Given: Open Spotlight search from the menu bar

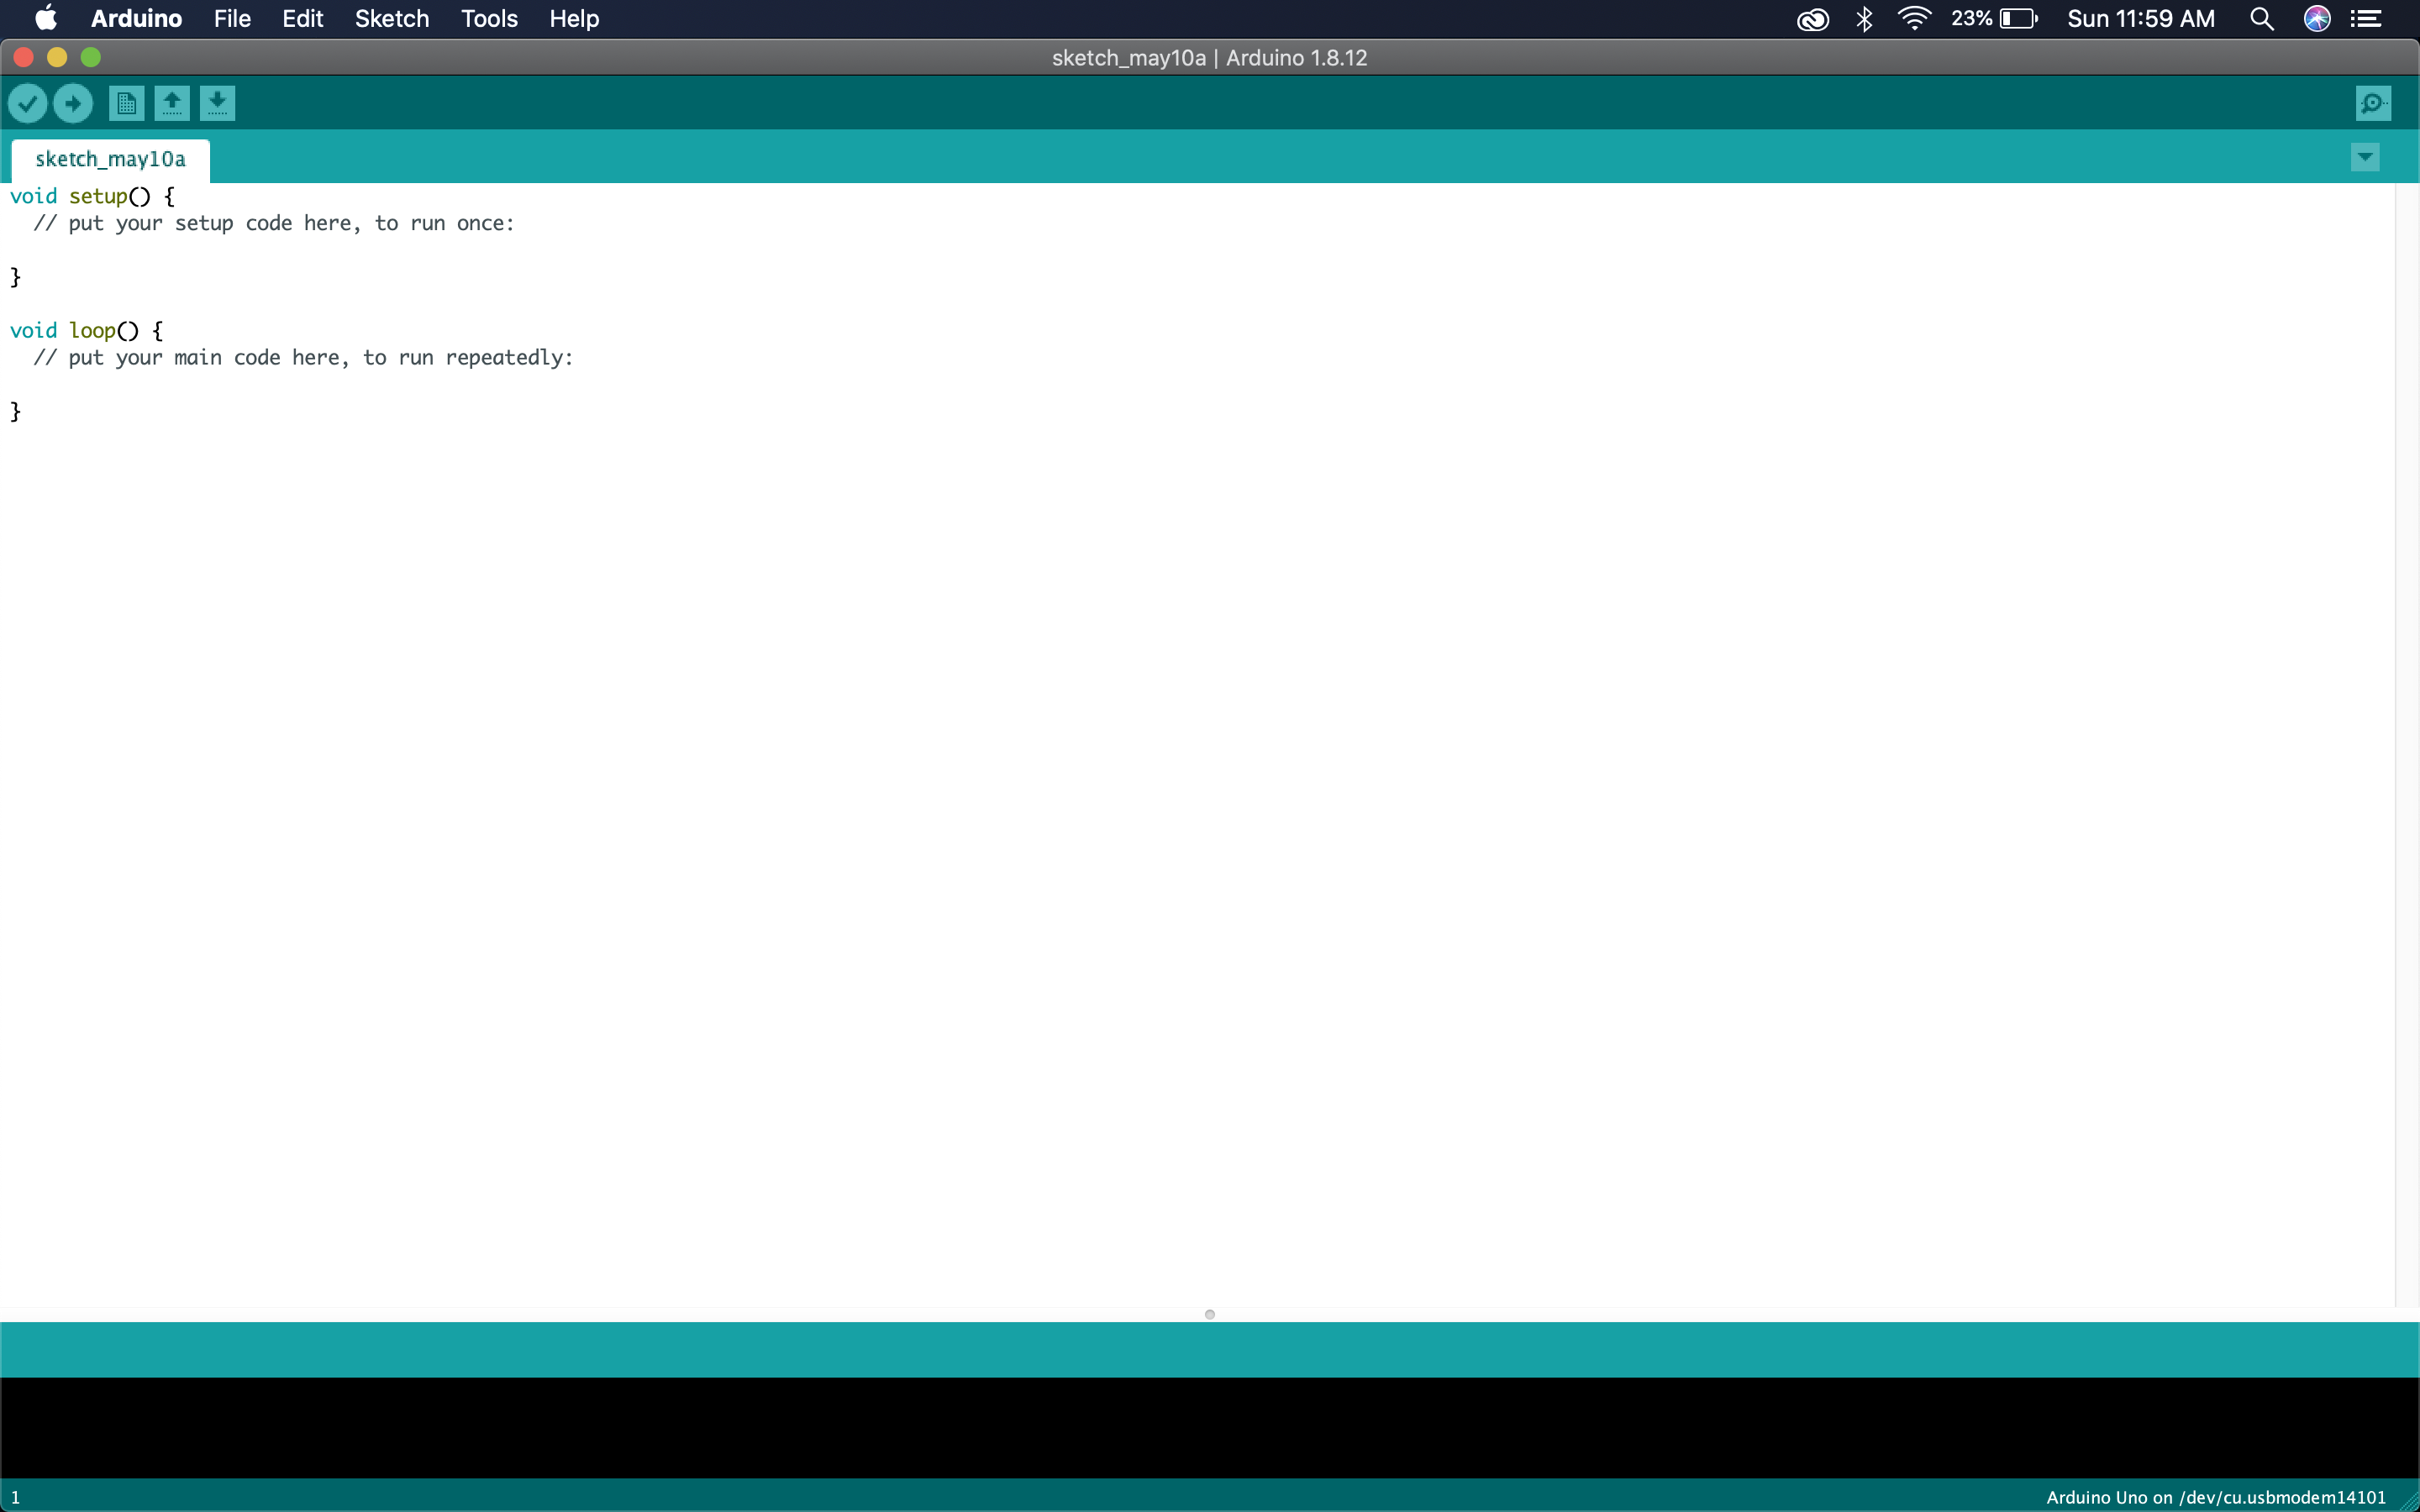Looking at the screenshot, I should pyautogui.click(x=2261, y=18).
